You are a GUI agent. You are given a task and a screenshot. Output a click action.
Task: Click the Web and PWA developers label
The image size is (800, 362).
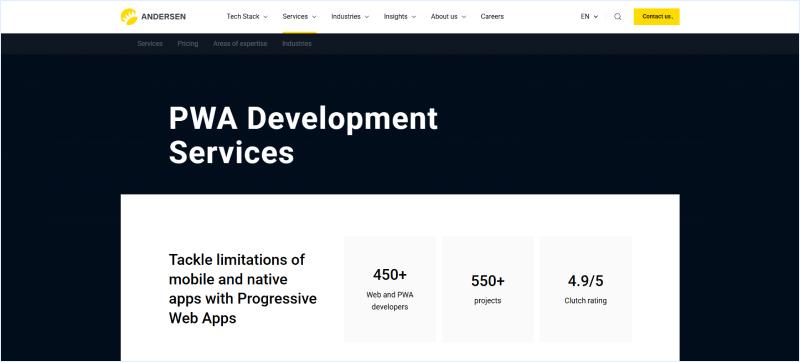[x=390, y=301]
